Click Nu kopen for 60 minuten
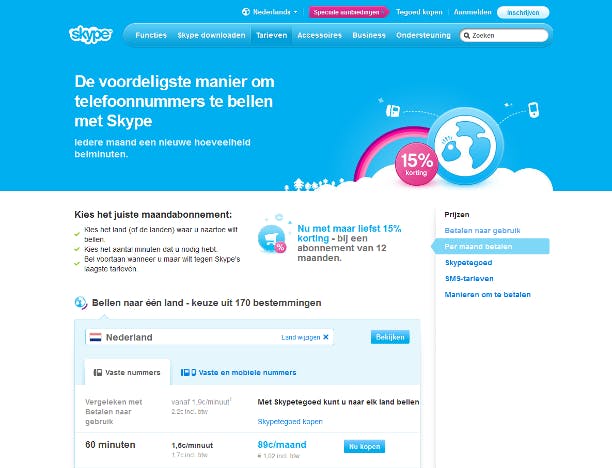 (364, 446)
